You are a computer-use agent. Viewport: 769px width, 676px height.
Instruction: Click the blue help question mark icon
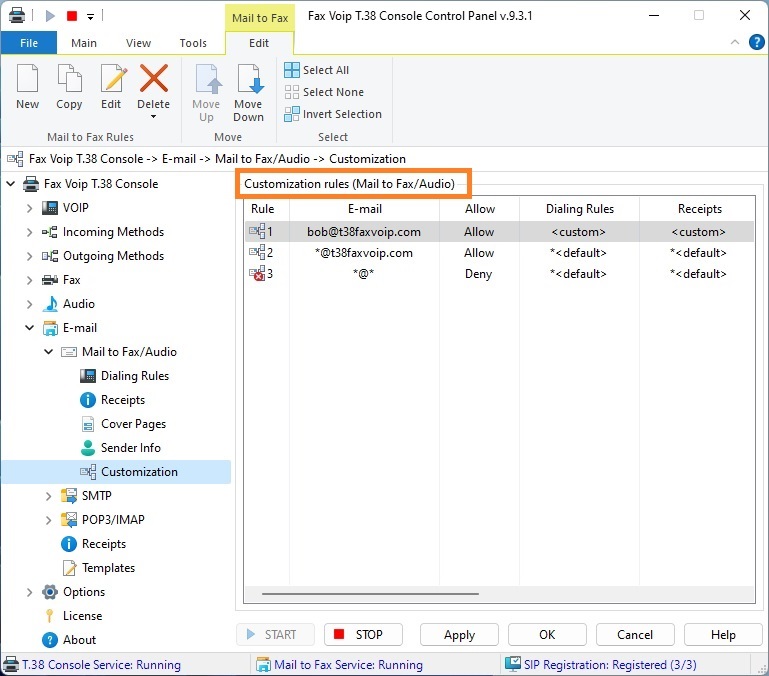coord(756,42)
